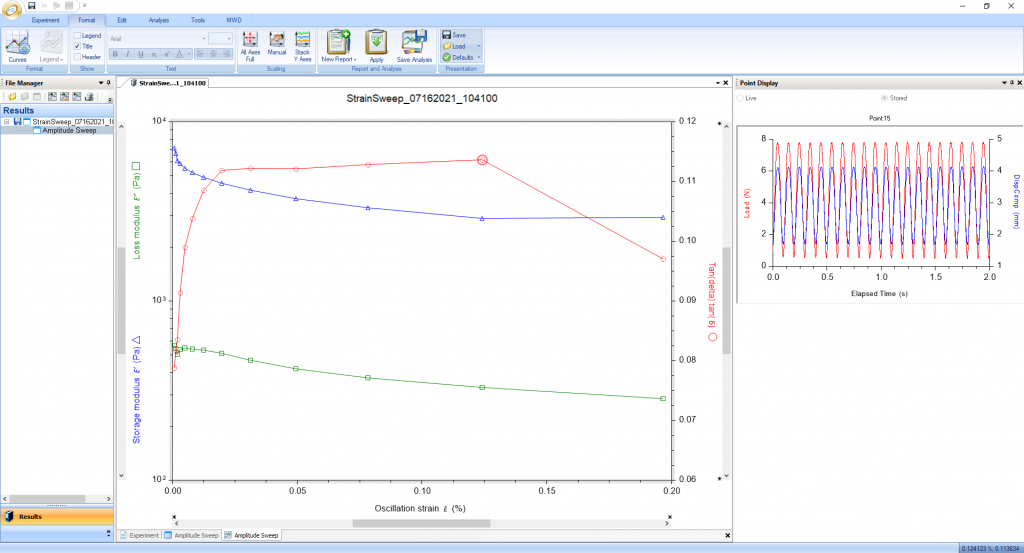Click Stack Y Axes

(x=302, y=46)
